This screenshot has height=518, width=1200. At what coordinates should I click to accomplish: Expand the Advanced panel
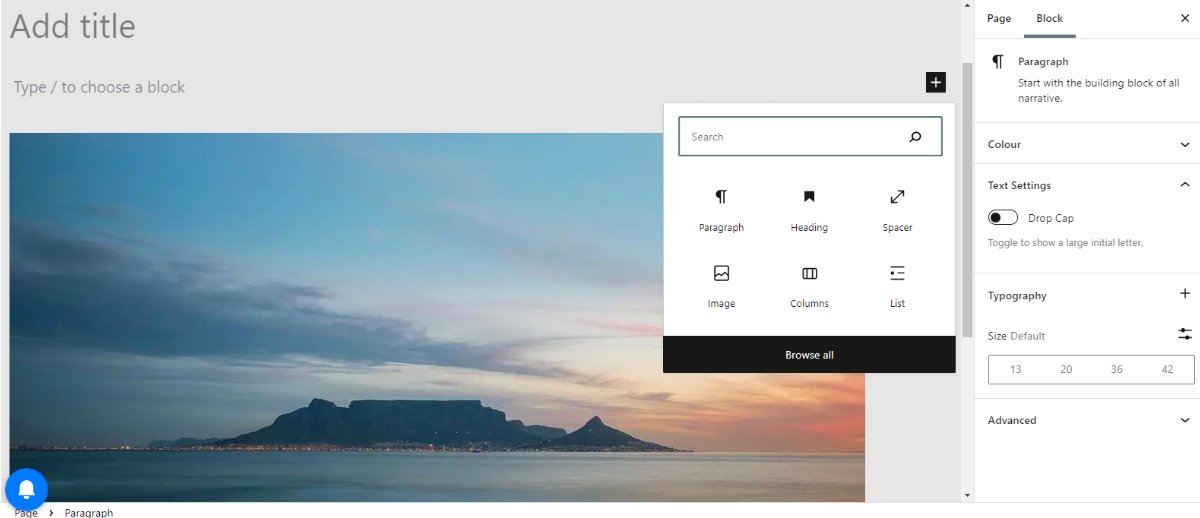tap(1087, 420)
